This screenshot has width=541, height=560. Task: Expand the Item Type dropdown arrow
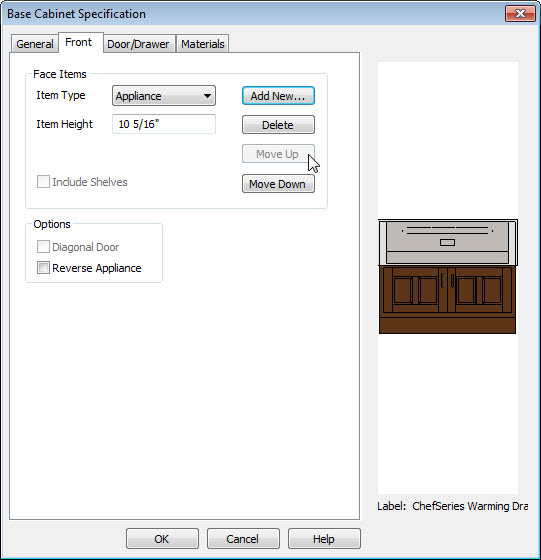click(207, 96)
